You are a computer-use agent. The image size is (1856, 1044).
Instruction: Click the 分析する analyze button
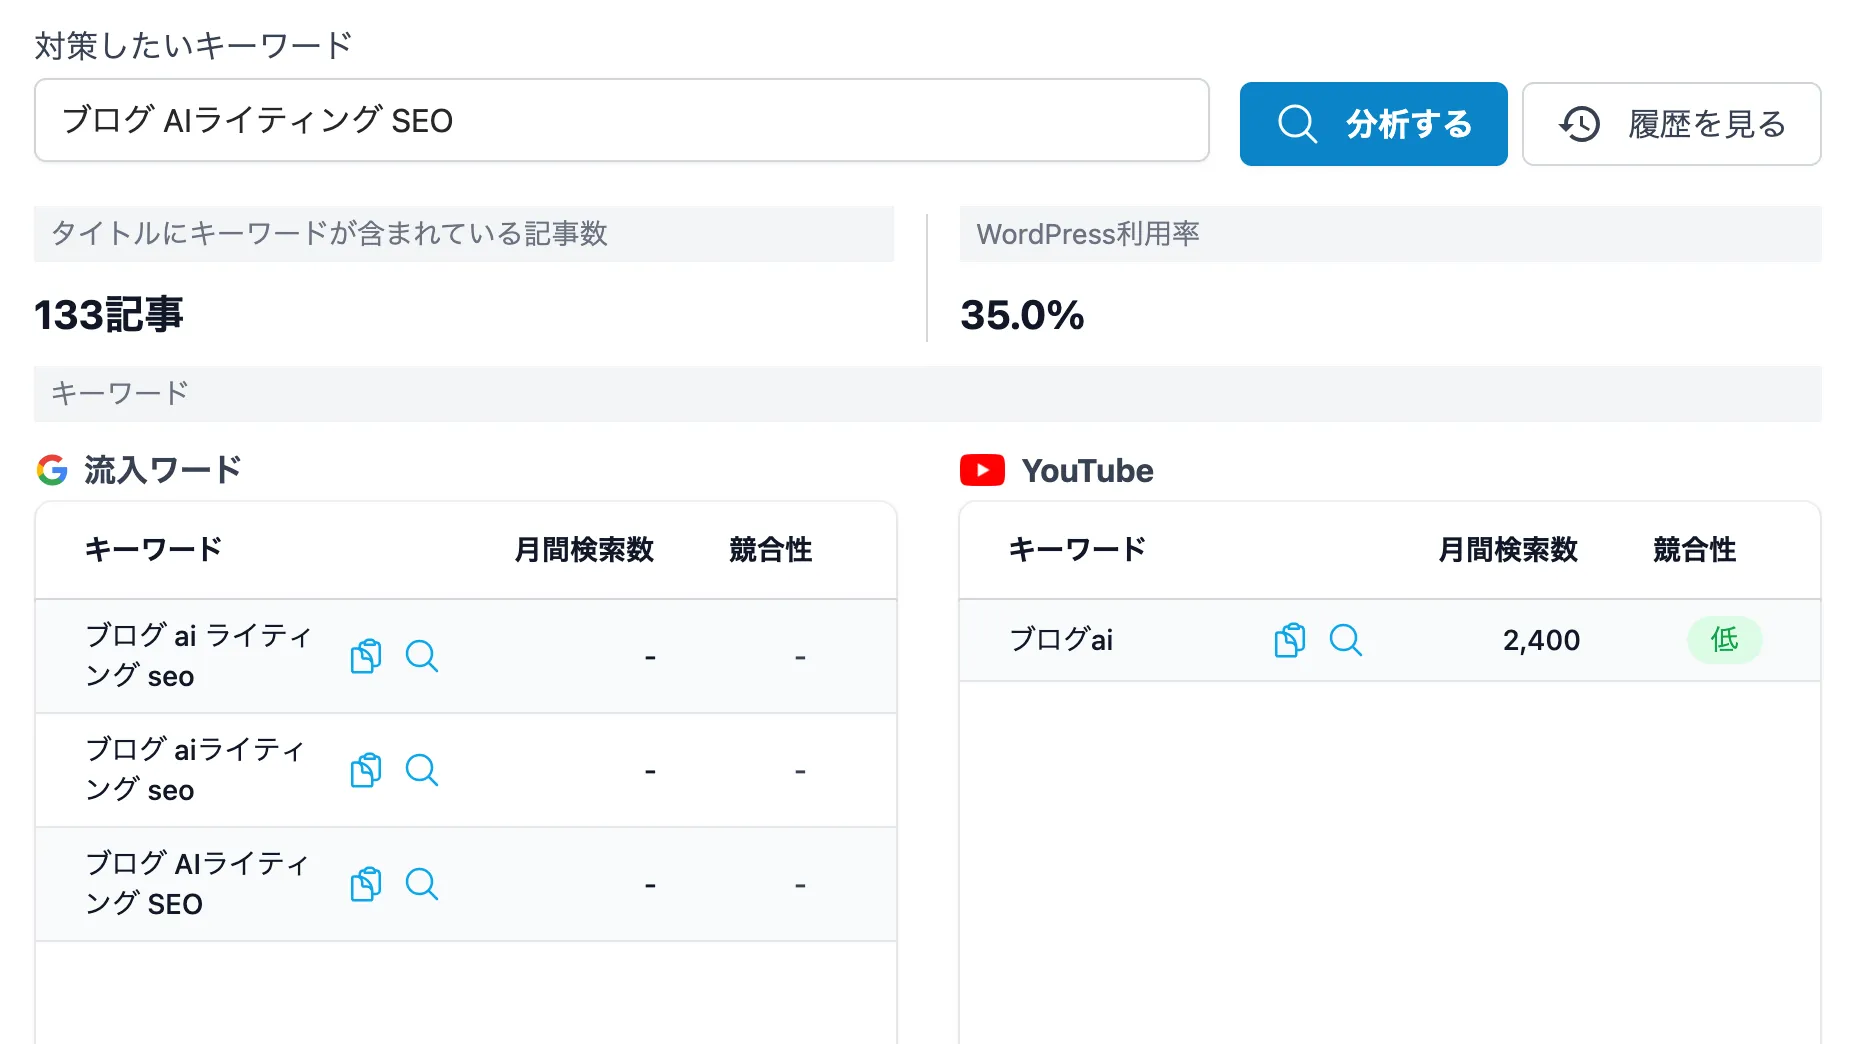click(1373, 124)
